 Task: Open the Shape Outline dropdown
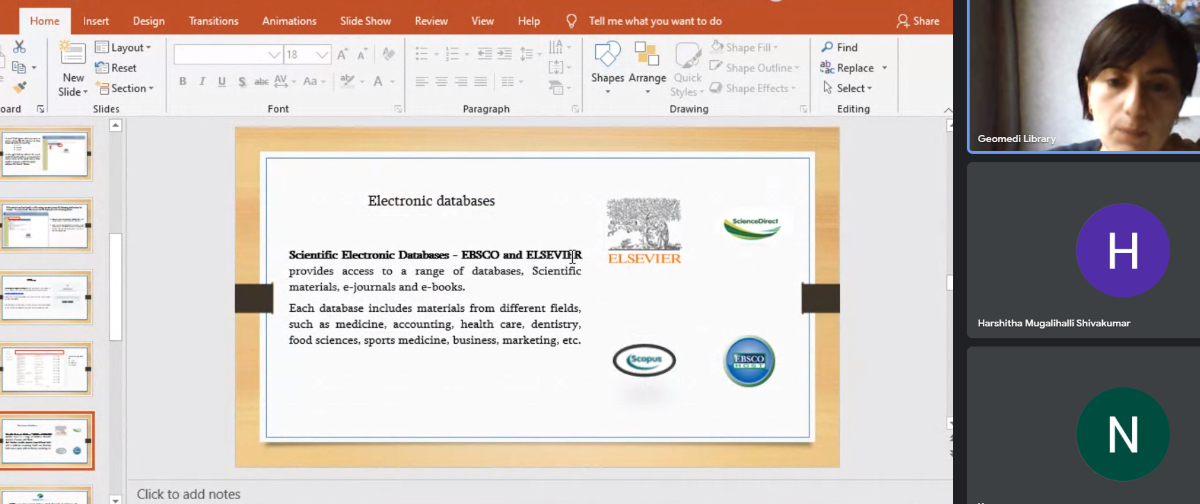tap(755, 68)
